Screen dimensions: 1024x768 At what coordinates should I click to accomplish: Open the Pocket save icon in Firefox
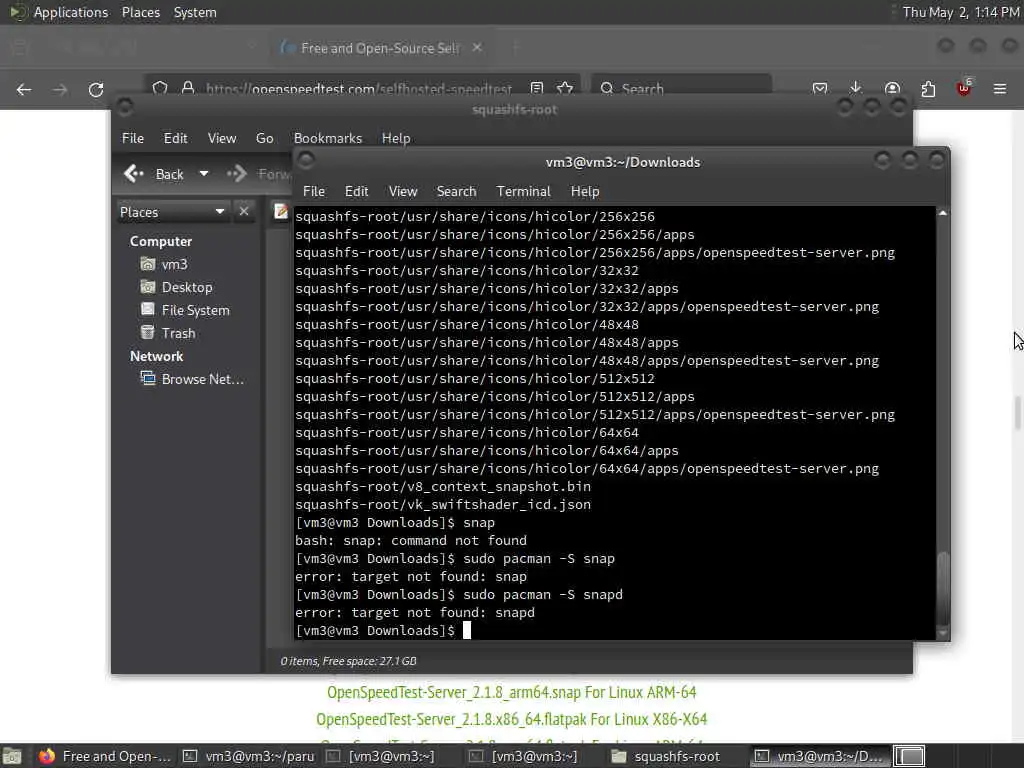[820, 88]
